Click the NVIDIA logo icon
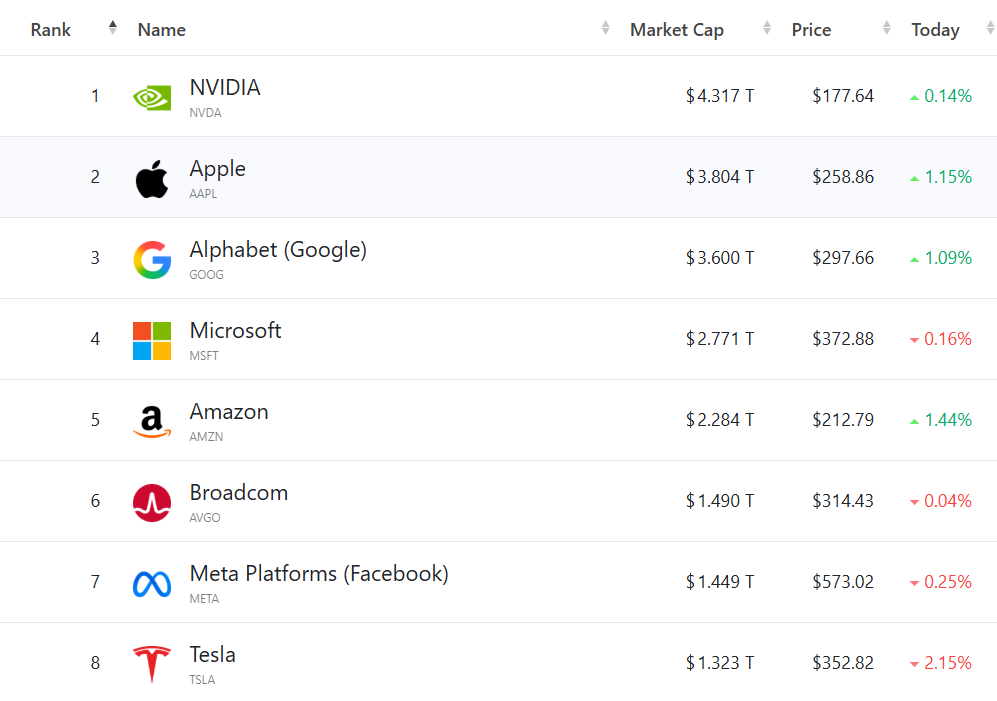The image size is (997, 701). click(x=152, y=97)
